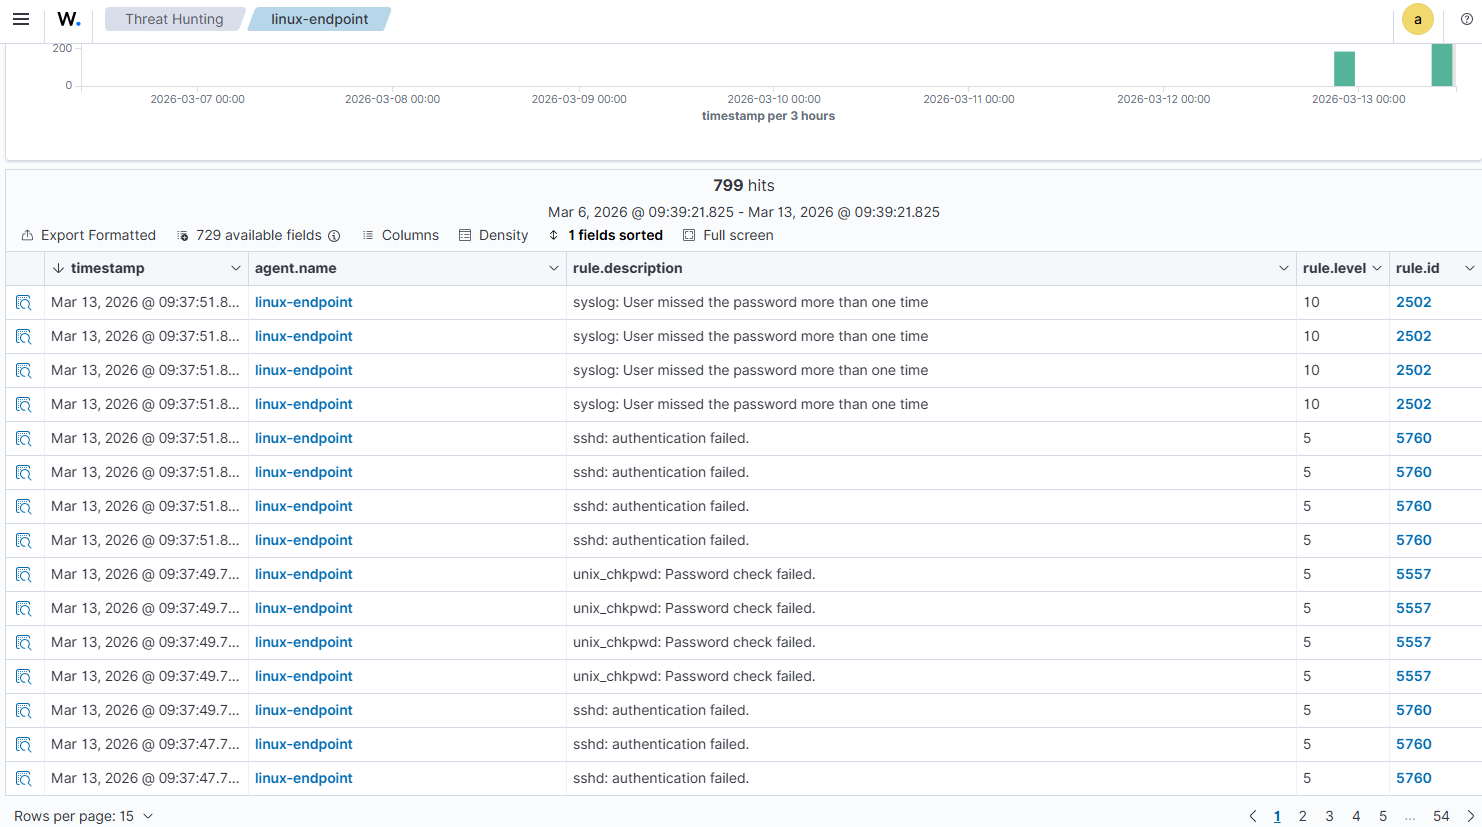Open rule 2502 details link
Image resolution: width=1482 pixels, height=827 pixels.
[1413, 301]
